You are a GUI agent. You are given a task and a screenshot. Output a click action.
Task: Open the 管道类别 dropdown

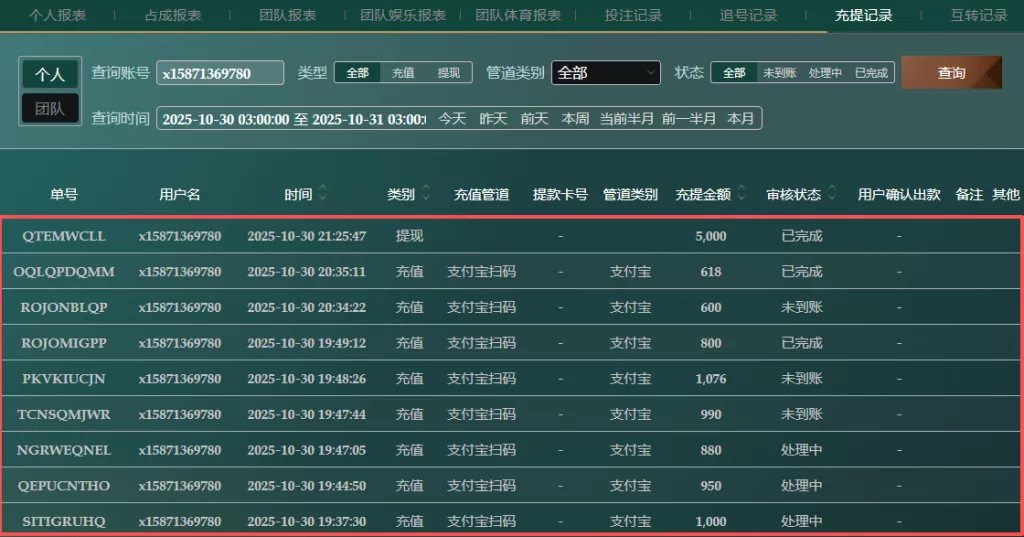tap(606, 73)
